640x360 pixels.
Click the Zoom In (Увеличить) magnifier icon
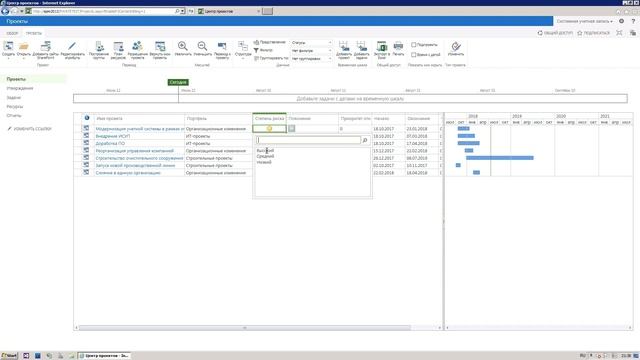click(x=183, y=48)
